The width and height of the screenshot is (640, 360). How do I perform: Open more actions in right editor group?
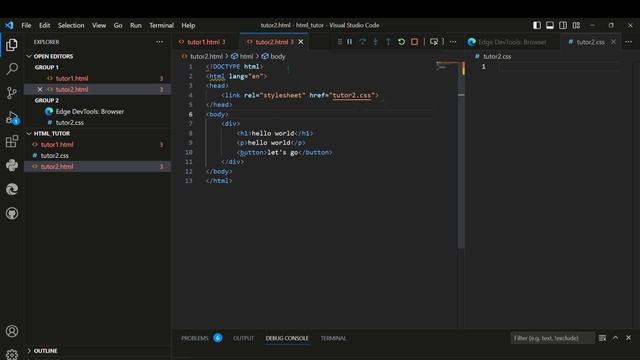(629, 42)
